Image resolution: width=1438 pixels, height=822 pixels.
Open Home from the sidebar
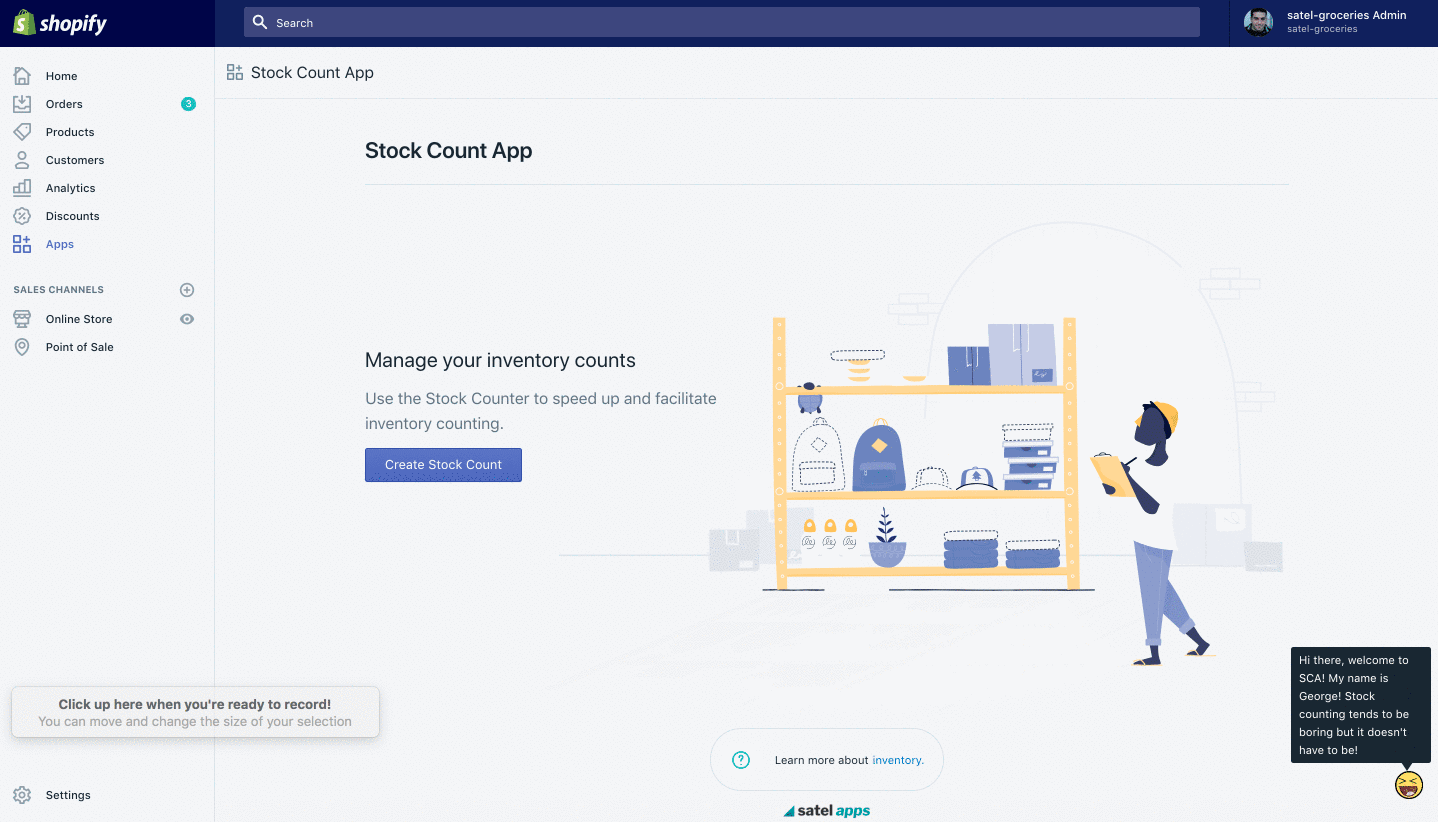pyautogui.click(x=61, y=76)
